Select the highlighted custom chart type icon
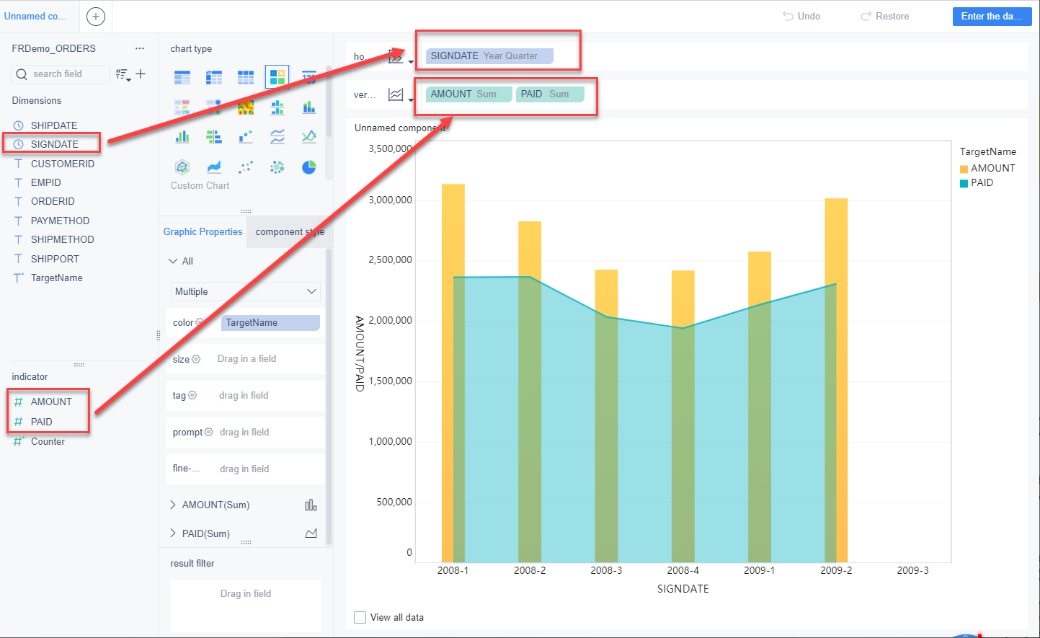Viewport: 1040px width, 638px height. (x=277, y=78)
